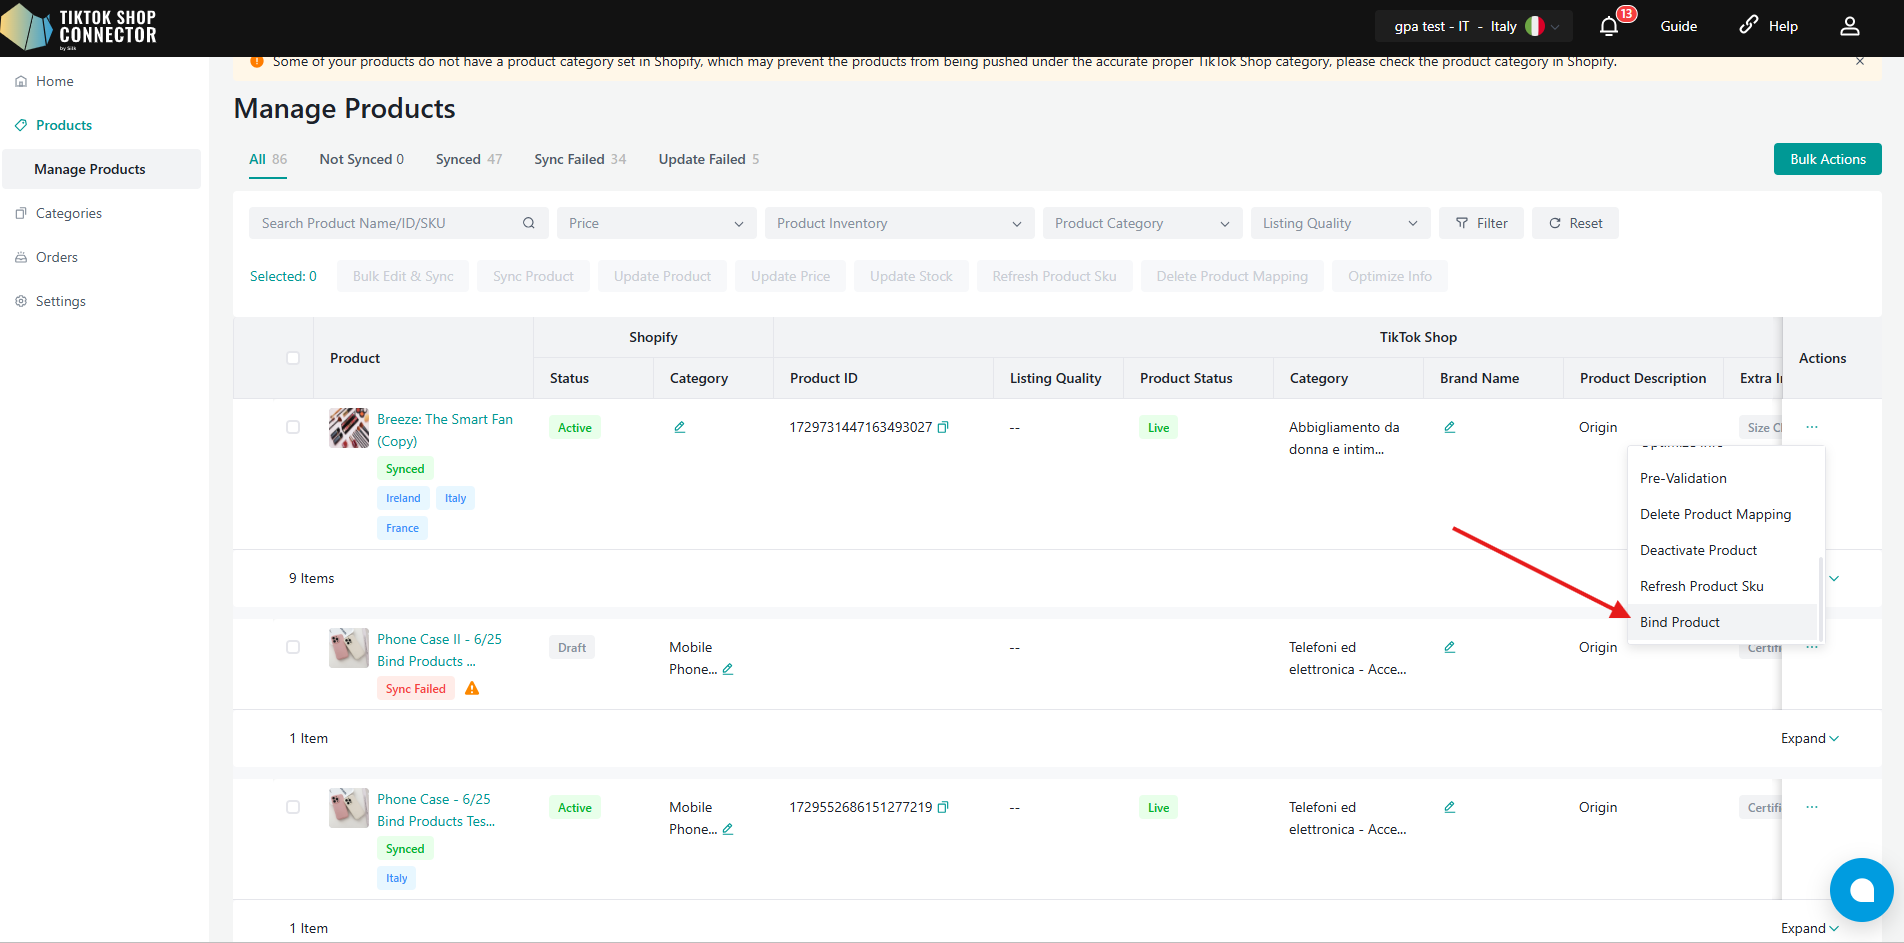This screenshot has width=1904, height=943.
Task: Expand the 9 Items row chevron
Action: pos(1834,578)
